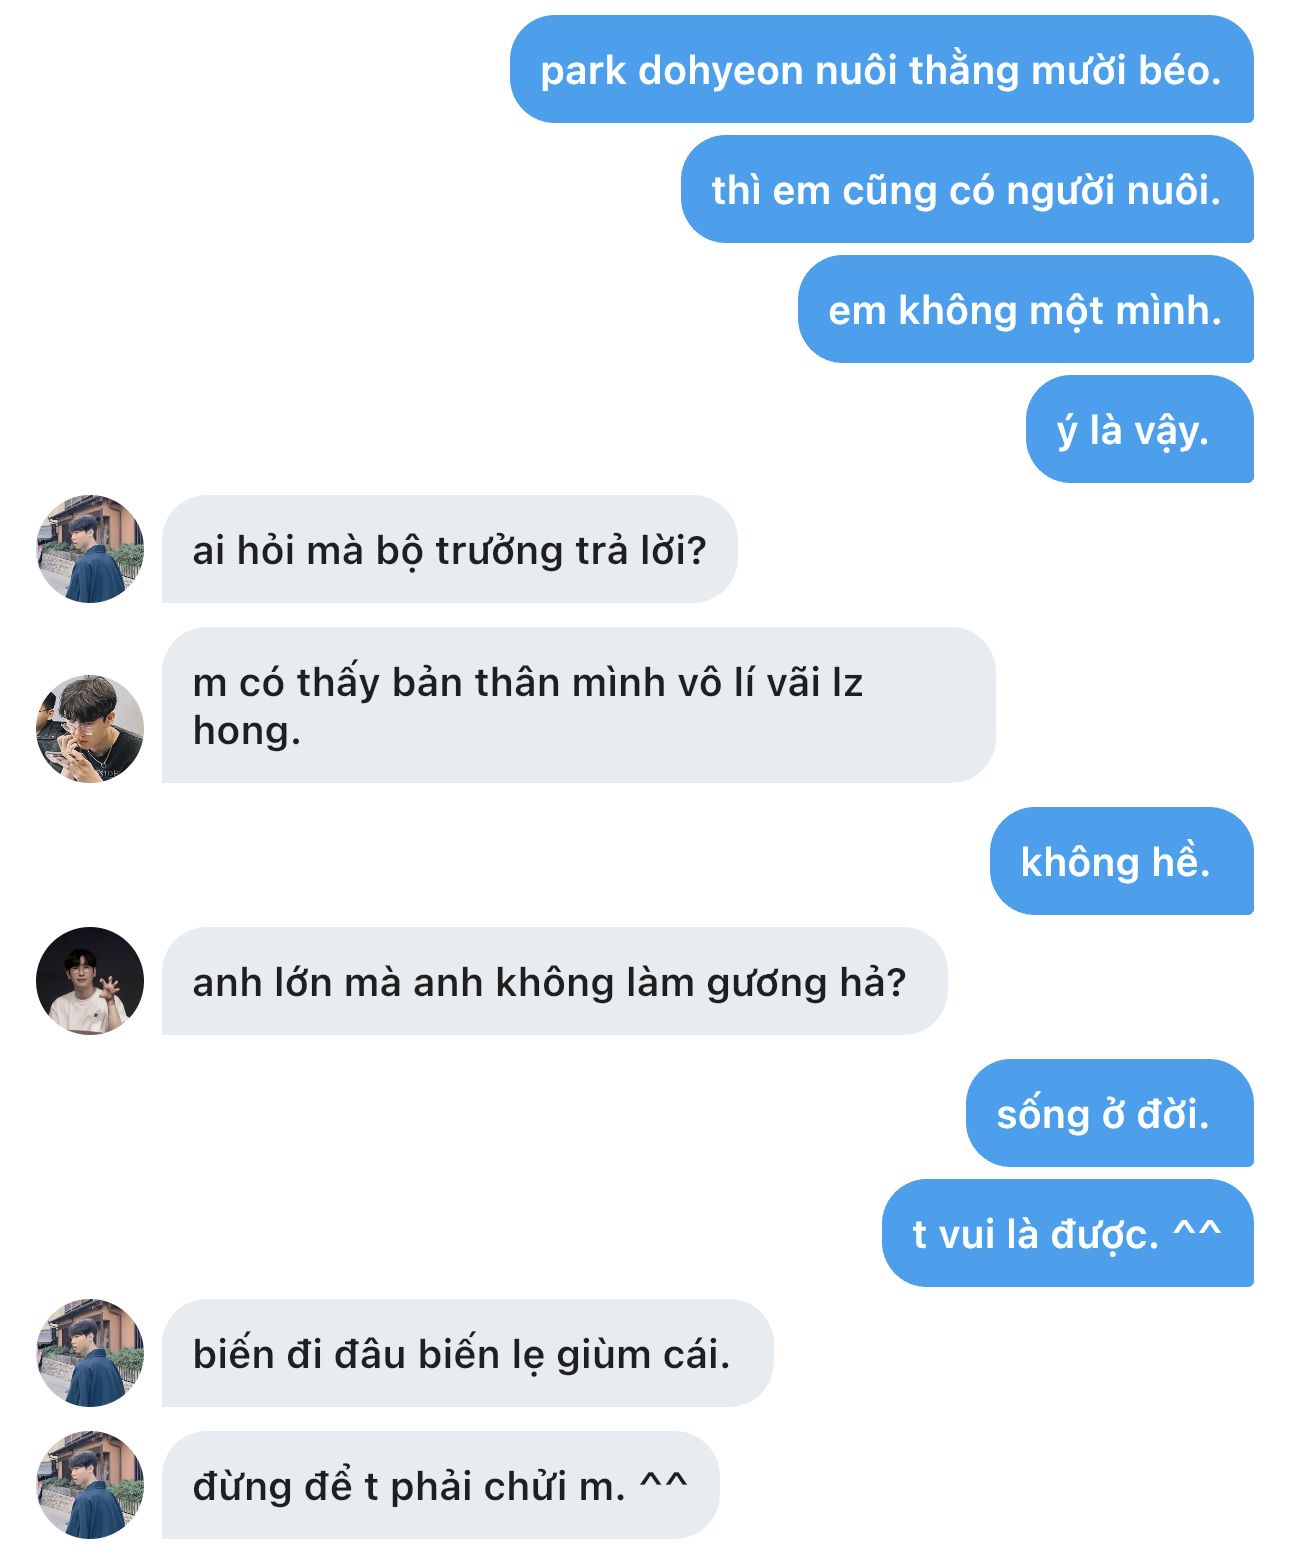Image resolution: width=1290 pixels, height=1563 pixels.
Task: Tap the "không hề." reply bubble
Action: point(1121,861)
